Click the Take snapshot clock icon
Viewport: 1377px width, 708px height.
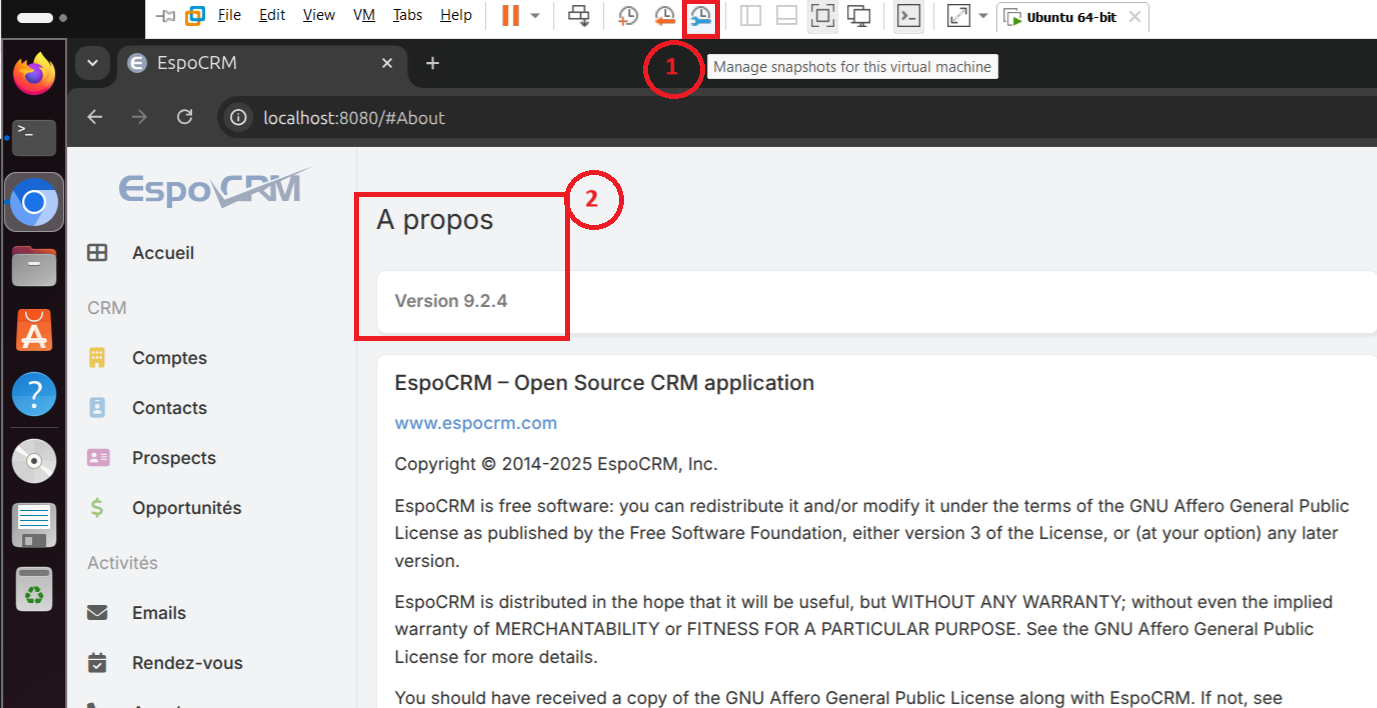pos(628,16)
